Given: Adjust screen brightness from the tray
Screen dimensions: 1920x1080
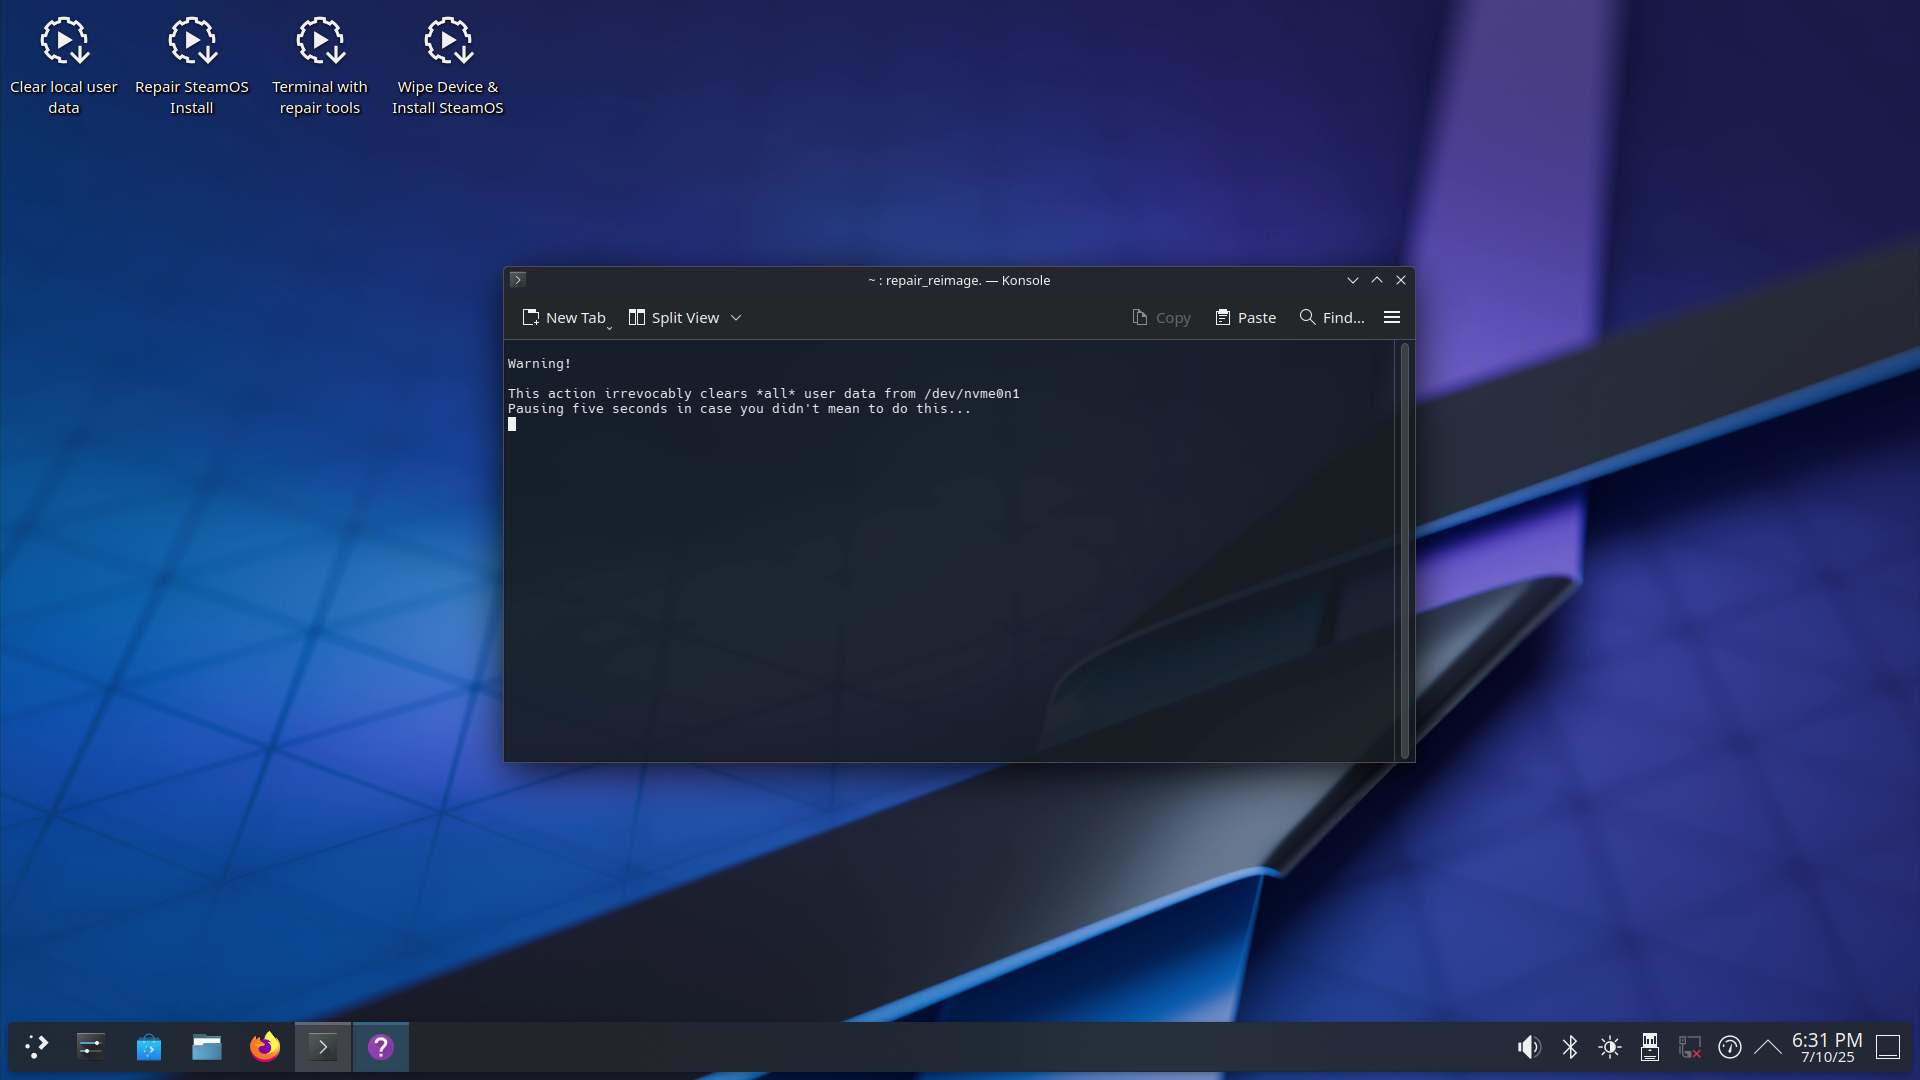Looking at the screenshot, I should click(1611, 1047).
